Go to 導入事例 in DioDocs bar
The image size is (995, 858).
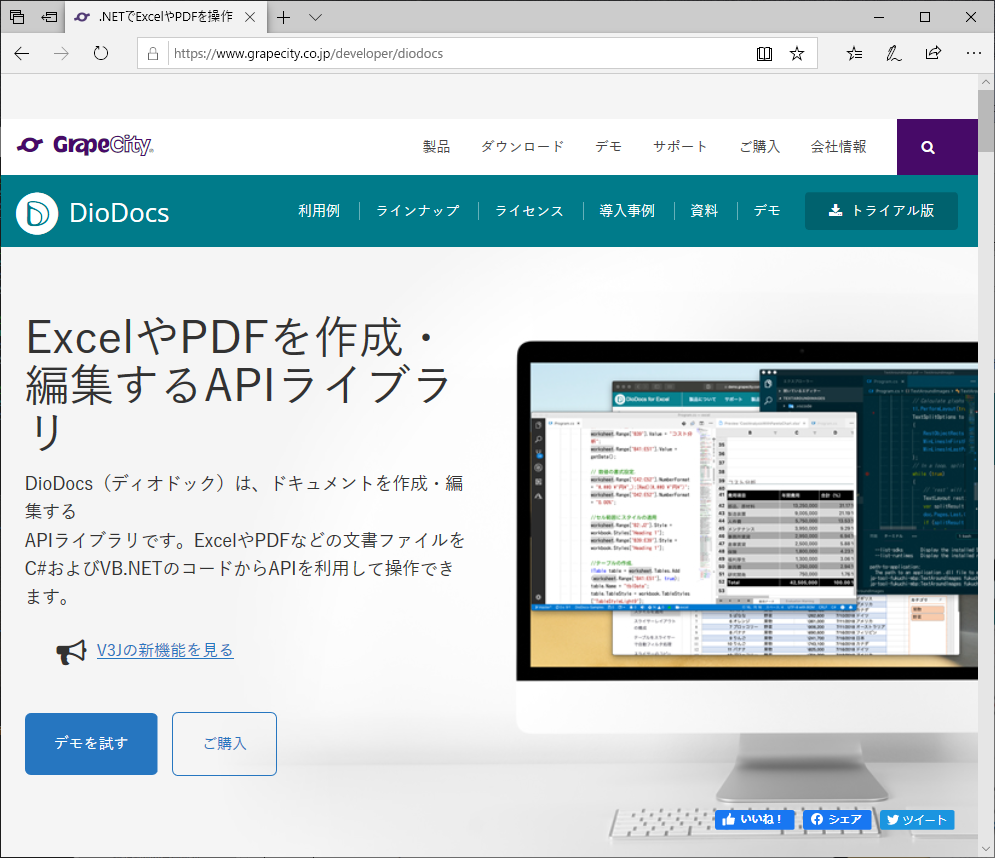627,211
